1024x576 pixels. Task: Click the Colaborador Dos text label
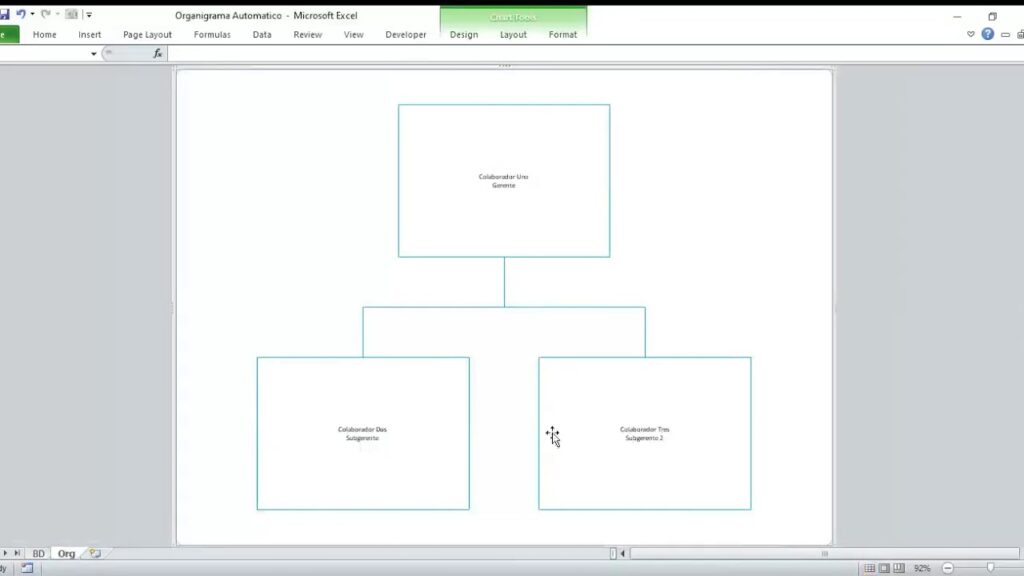tap(362, 430)
